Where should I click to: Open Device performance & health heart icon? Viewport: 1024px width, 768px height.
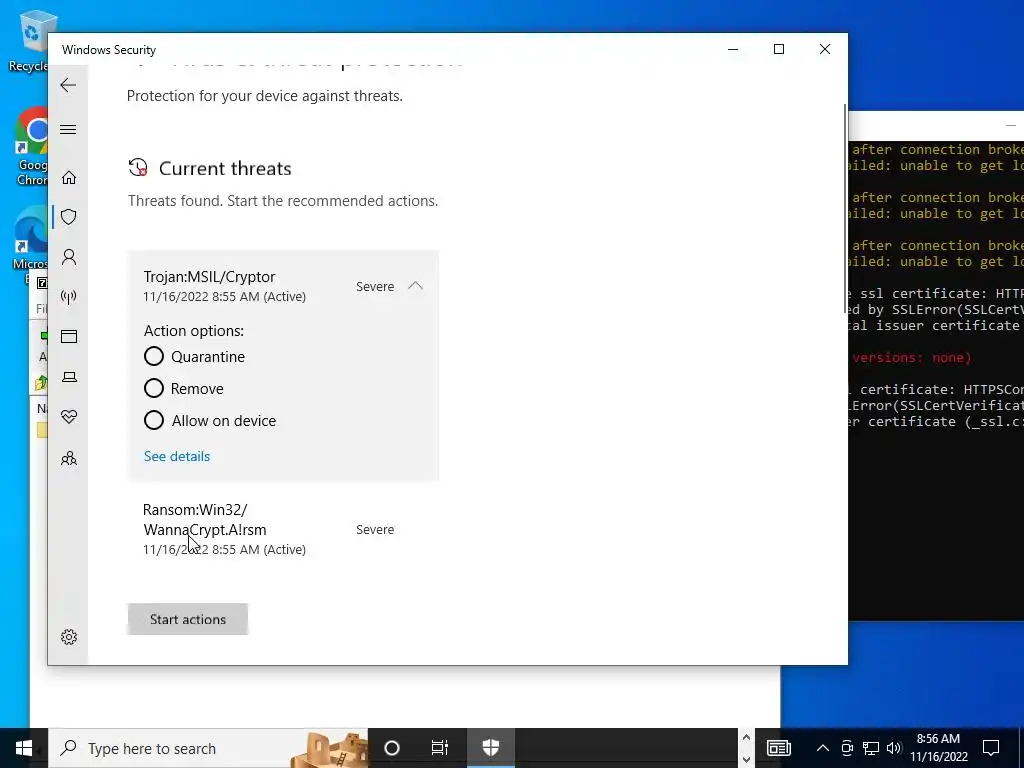[x=69, y=417]
